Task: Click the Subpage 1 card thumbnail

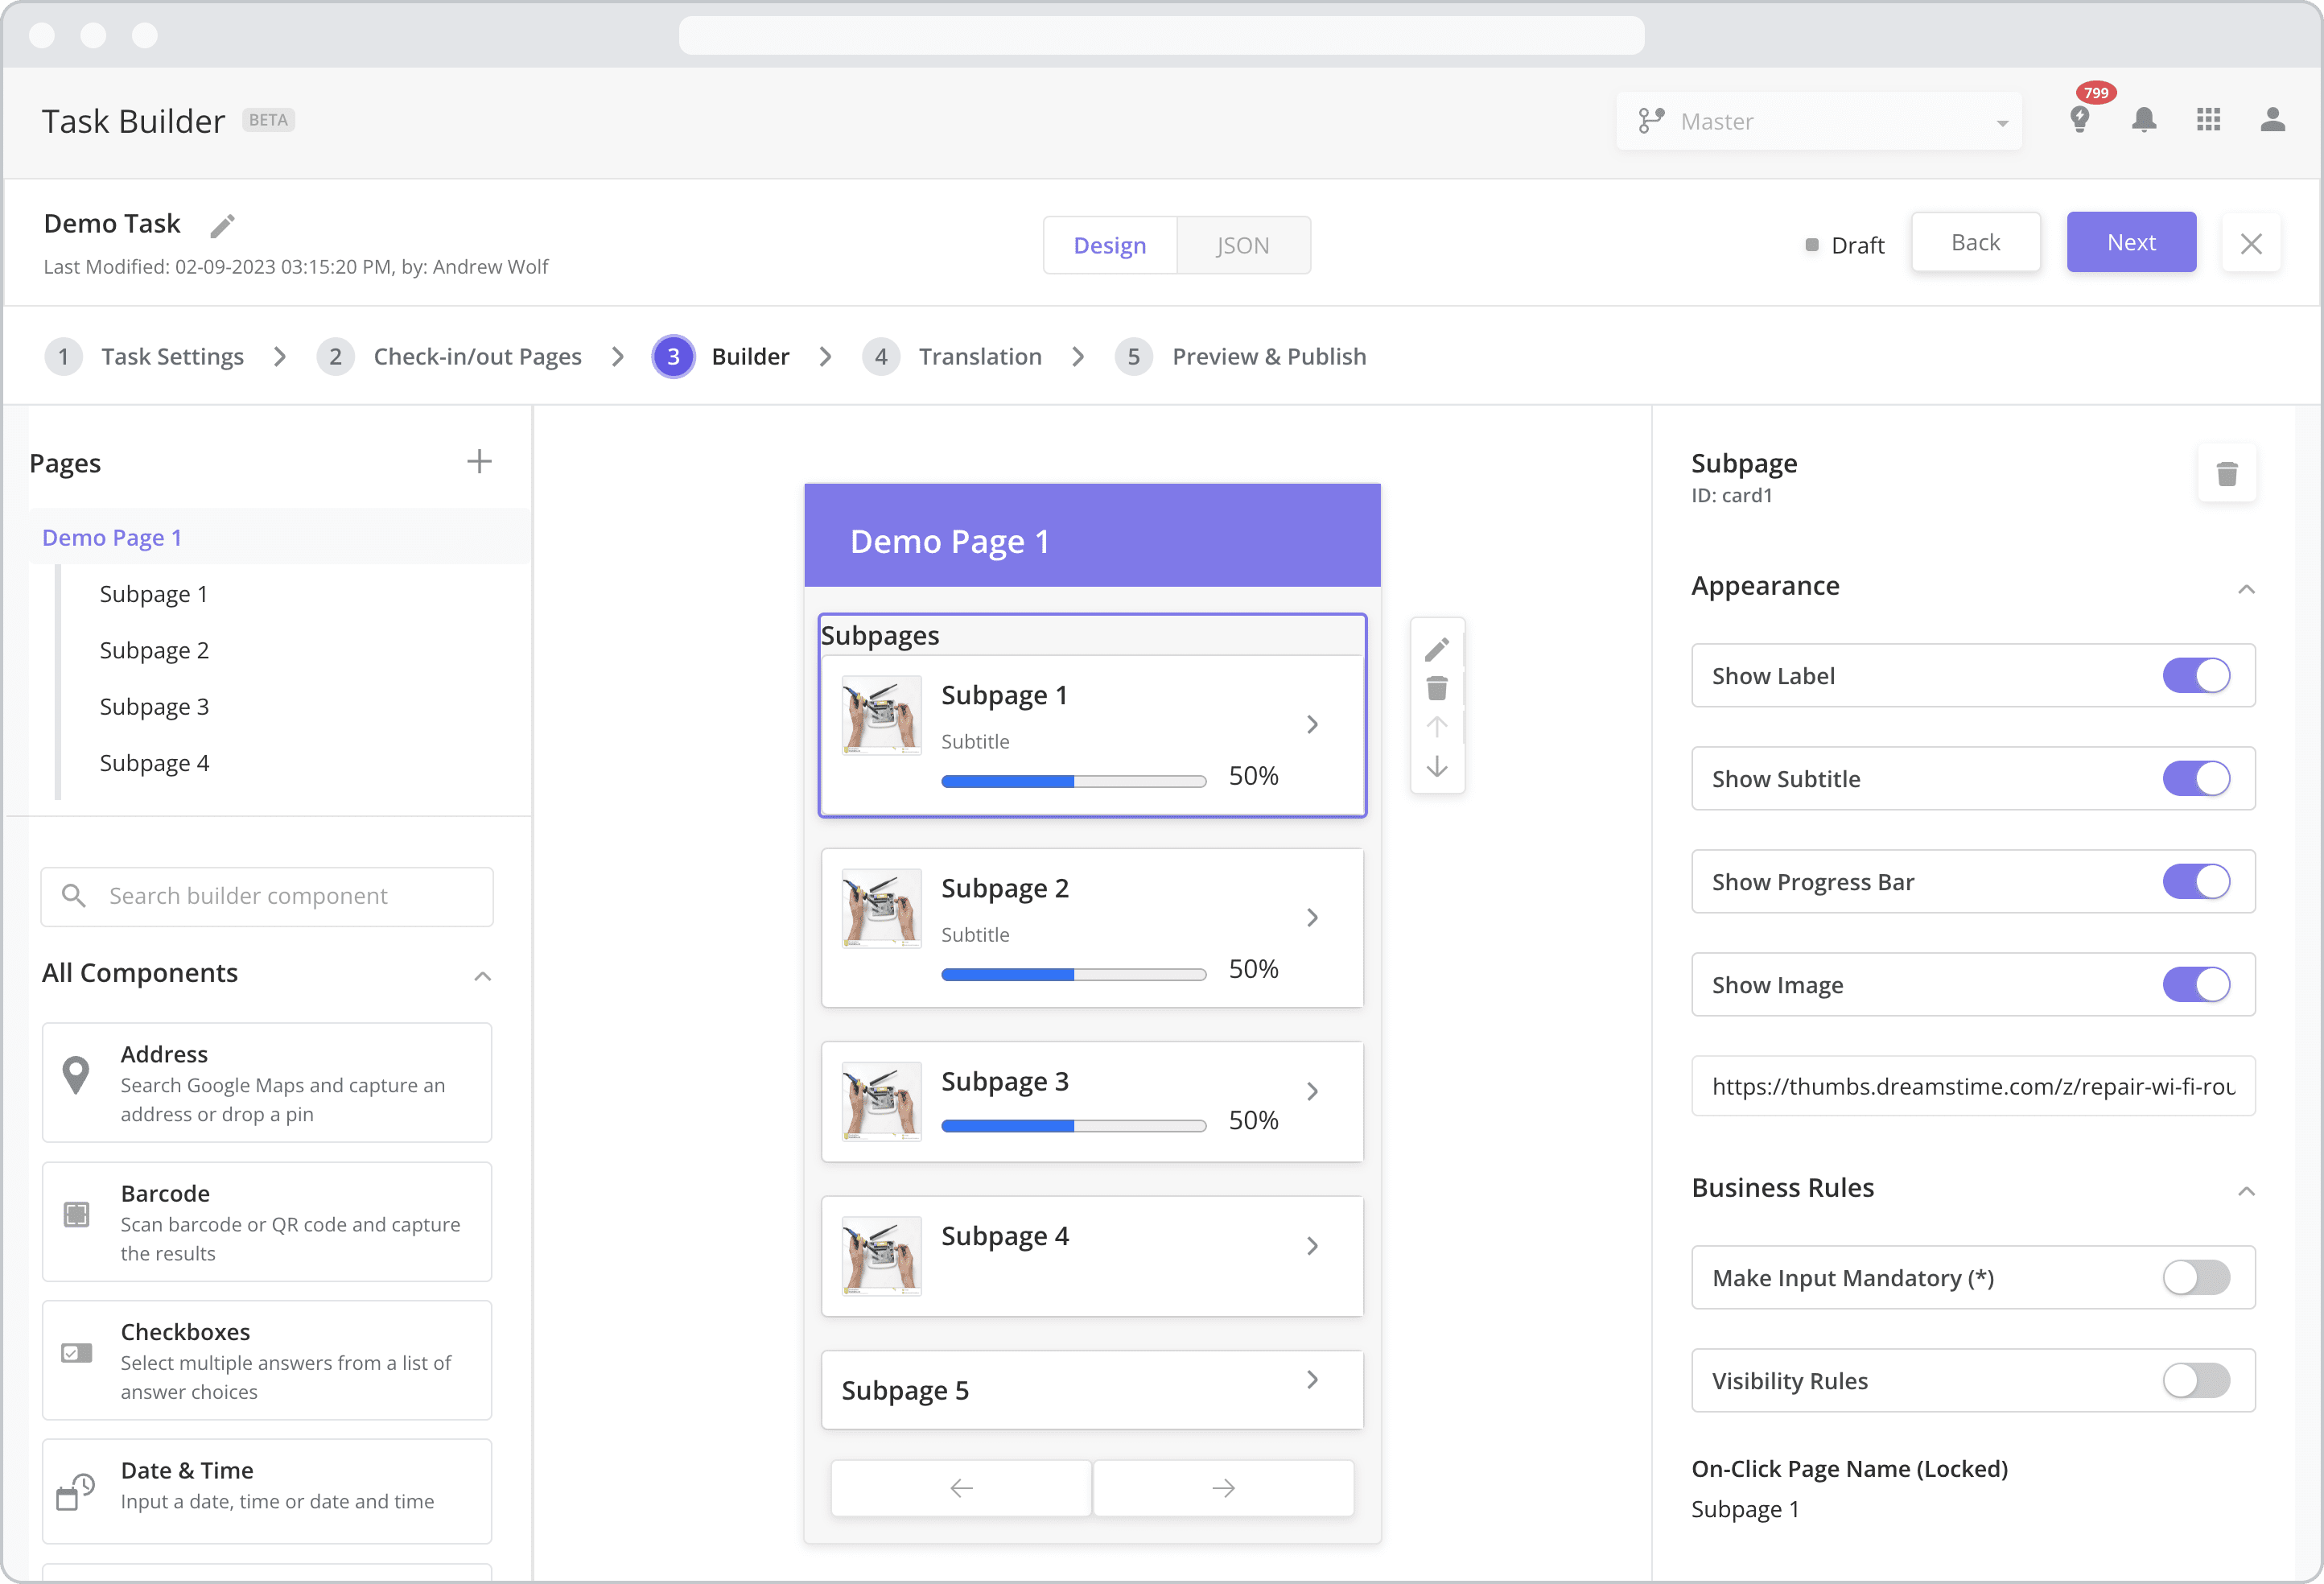Action: (881, 715)
